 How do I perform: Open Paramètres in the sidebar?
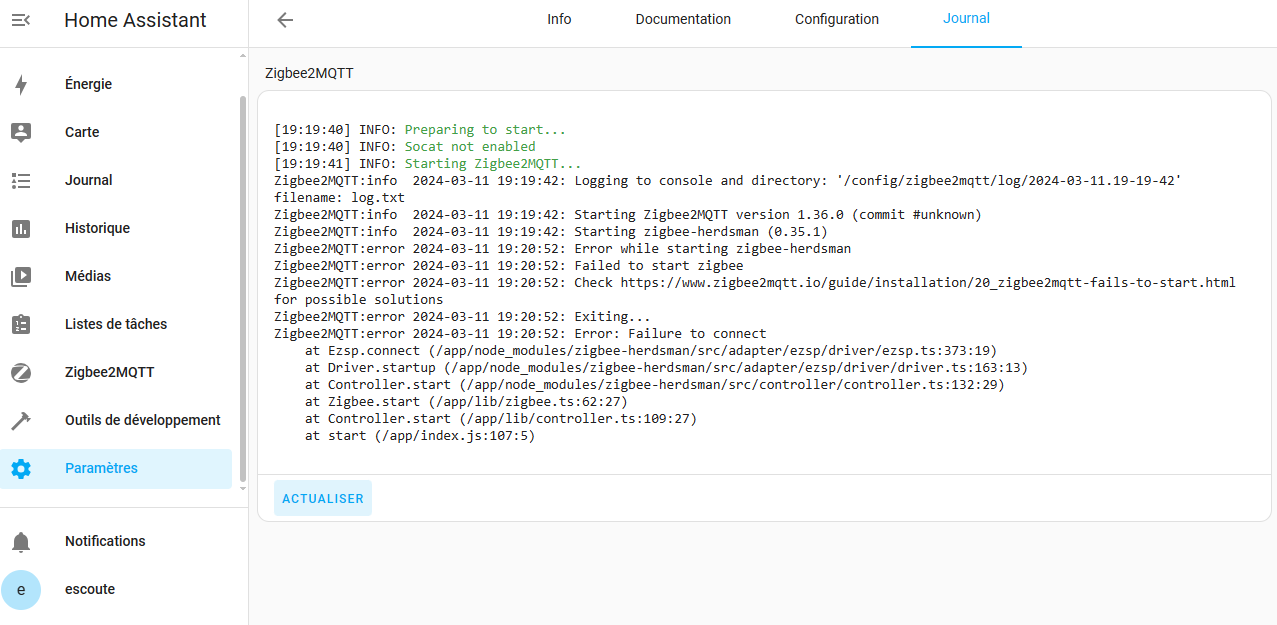(x=116, y=469)
